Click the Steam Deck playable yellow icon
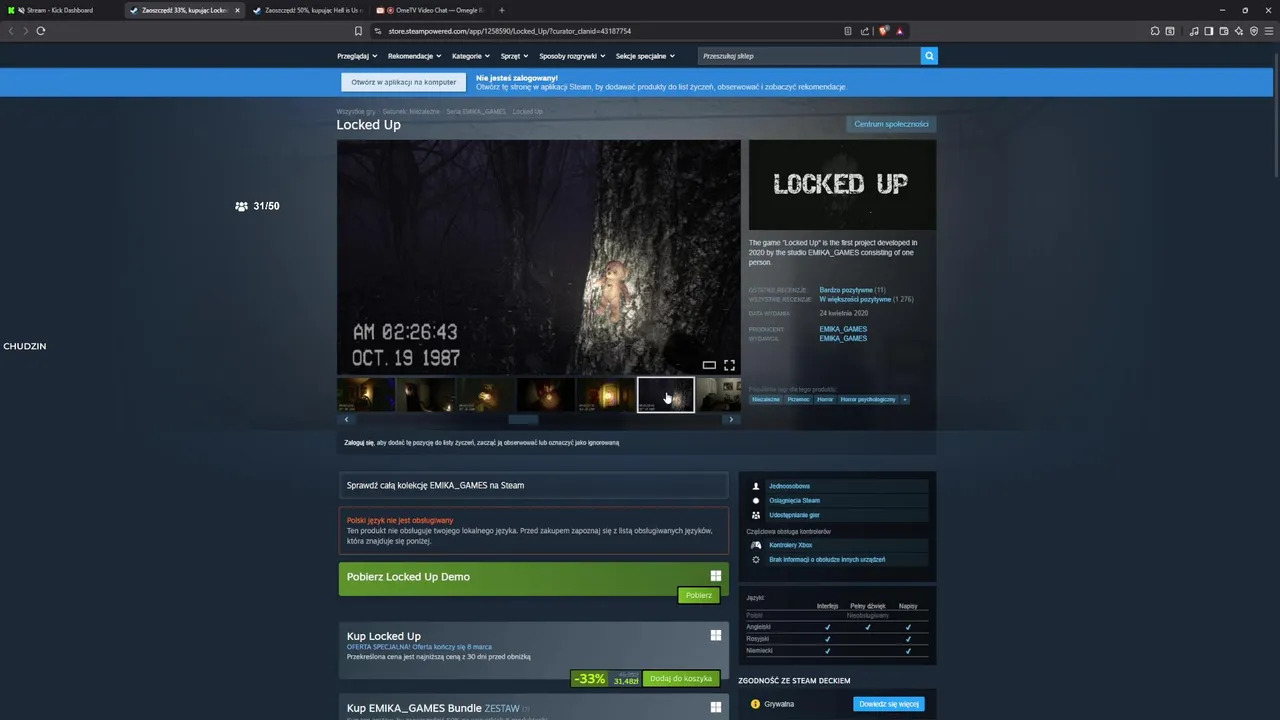1280x720 pixels. (x=755, y=704)
